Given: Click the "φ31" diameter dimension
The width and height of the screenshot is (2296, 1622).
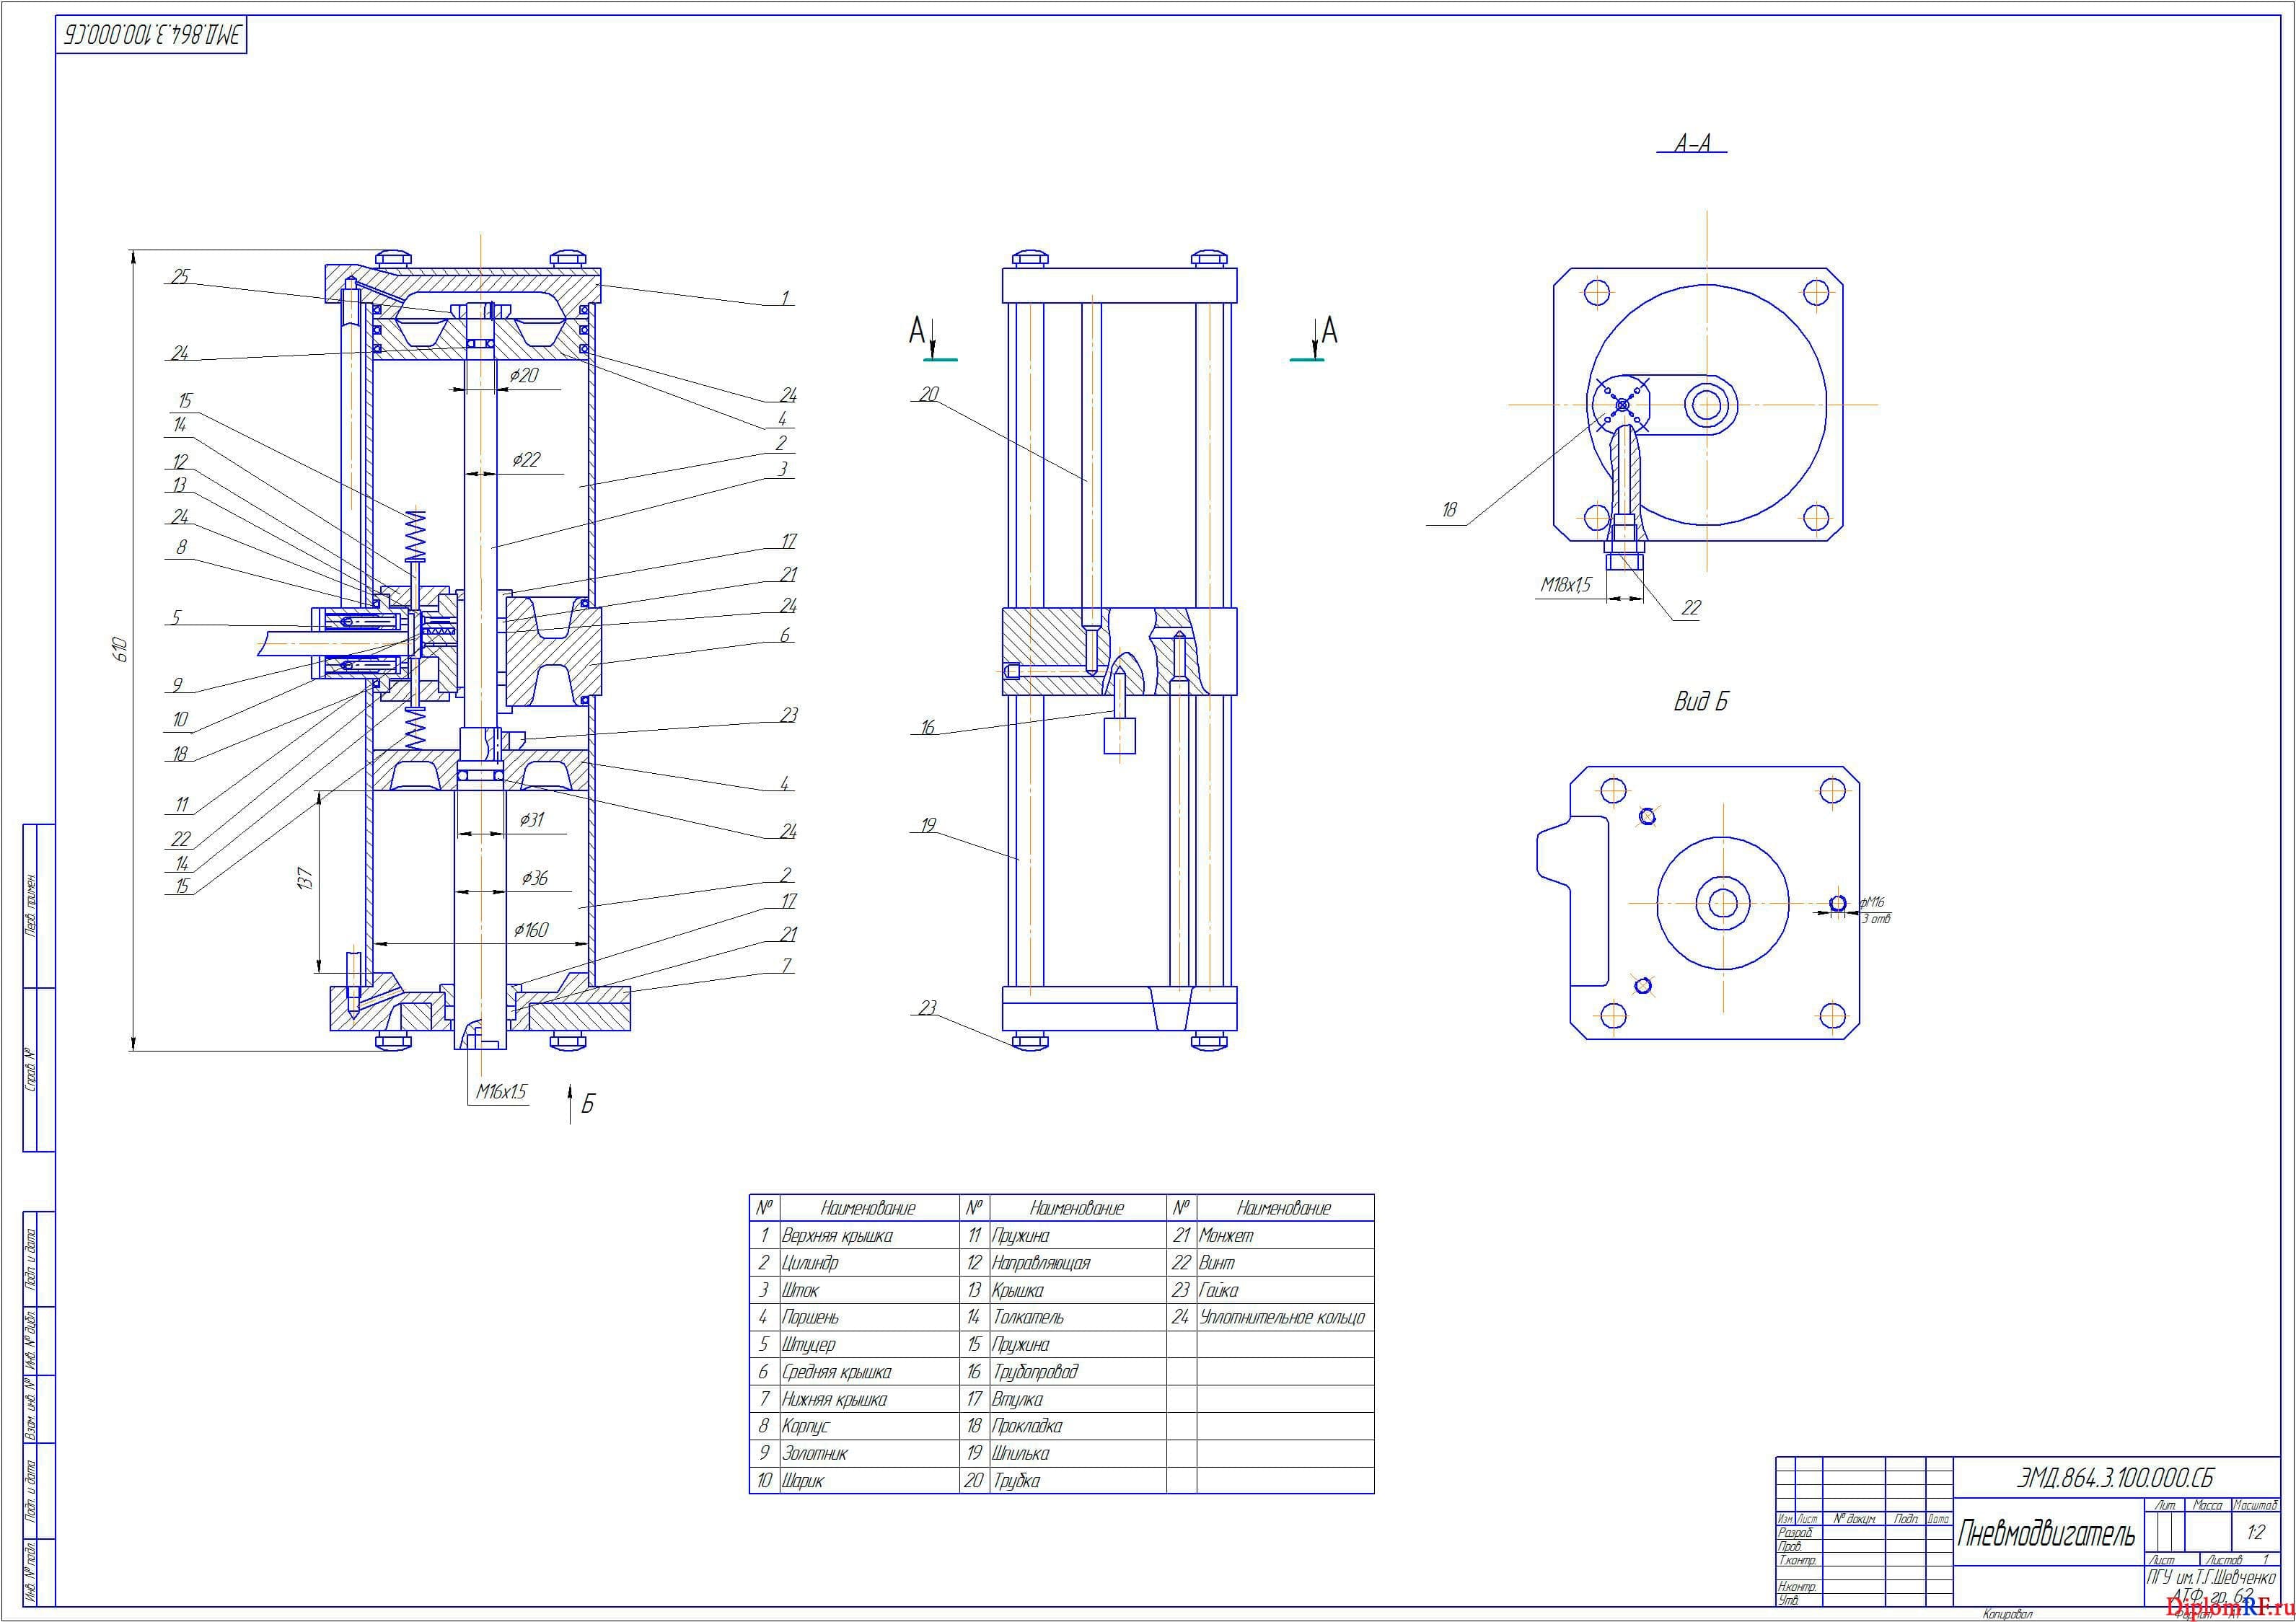Looking at the screenshot, I should point(531,819).
